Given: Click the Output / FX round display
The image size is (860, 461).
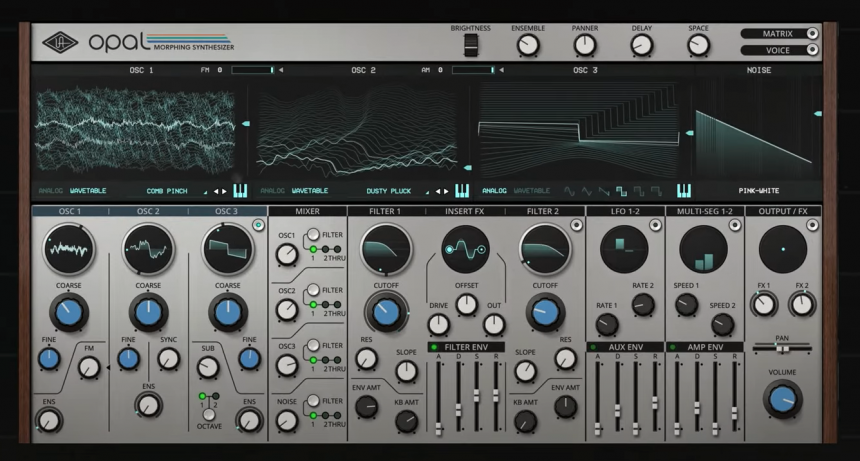Looking at the screenshot, I should (783, 249).
